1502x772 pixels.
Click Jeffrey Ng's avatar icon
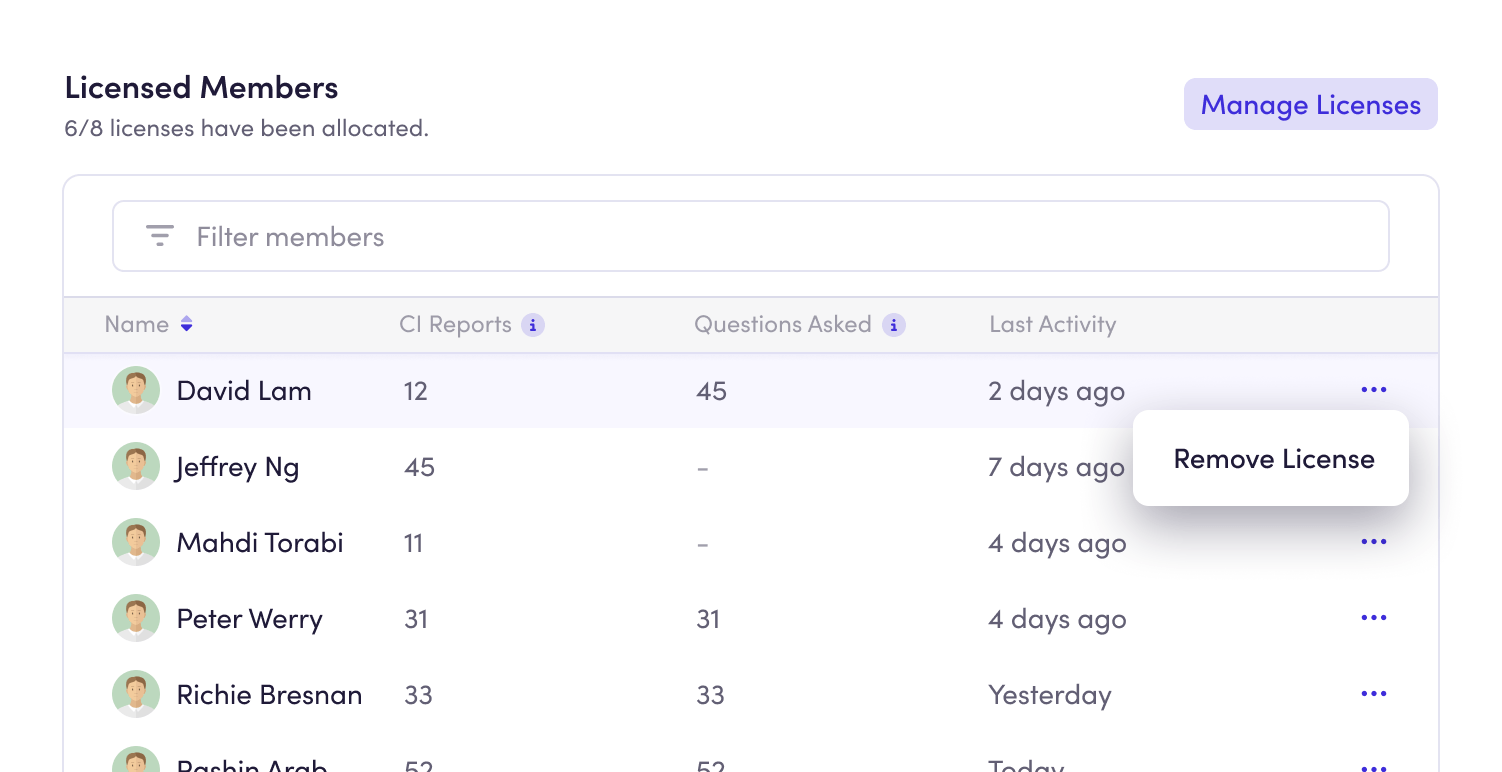tap(136, 466)
